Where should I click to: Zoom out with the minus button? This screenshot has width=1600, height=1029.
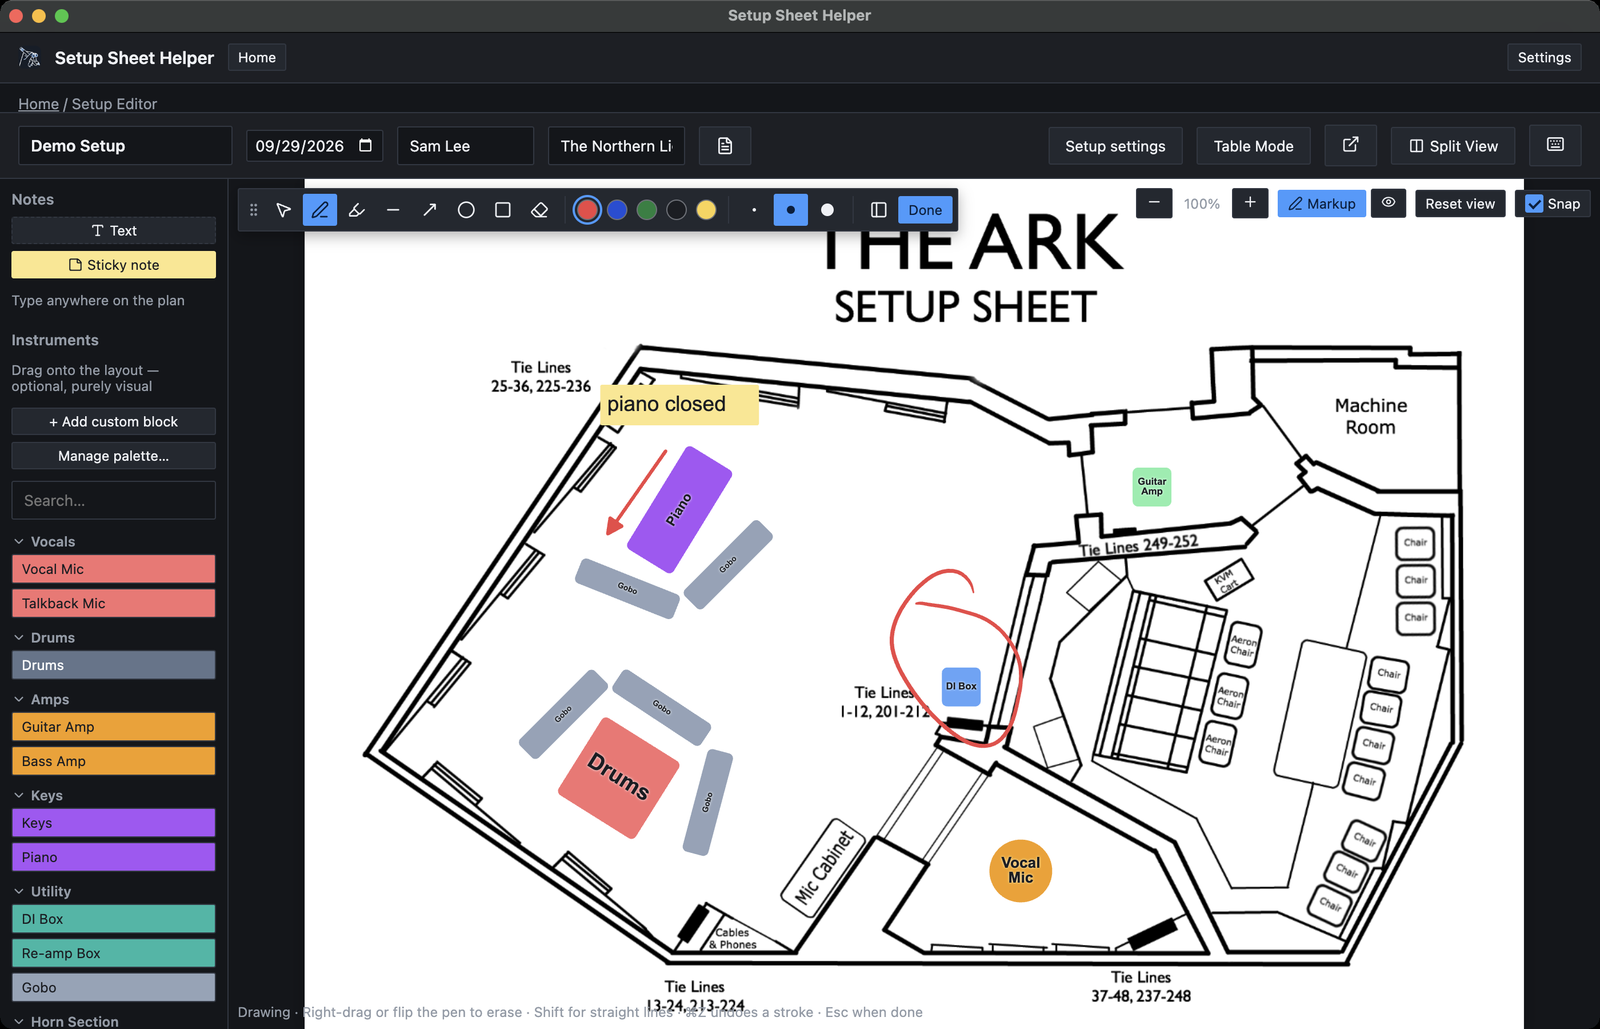click(x=1154, y=203)
